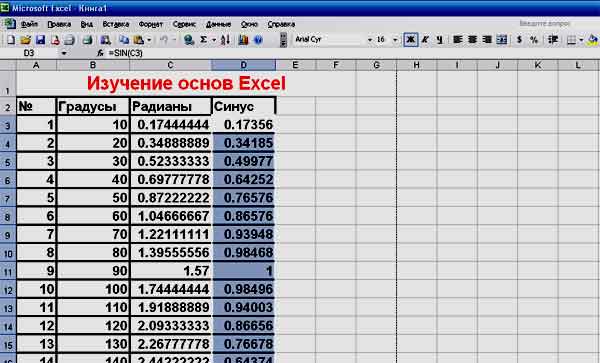600x363 pixels.
Task: Undo the last action
Action: coord(164,39)
